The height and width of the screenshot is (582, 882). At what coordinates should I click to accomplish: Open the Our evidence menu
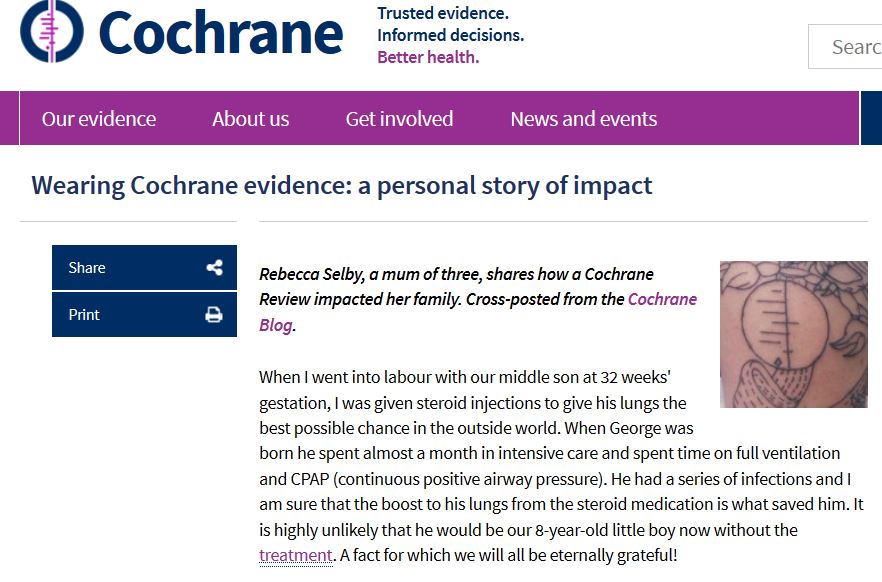[99, 119]
